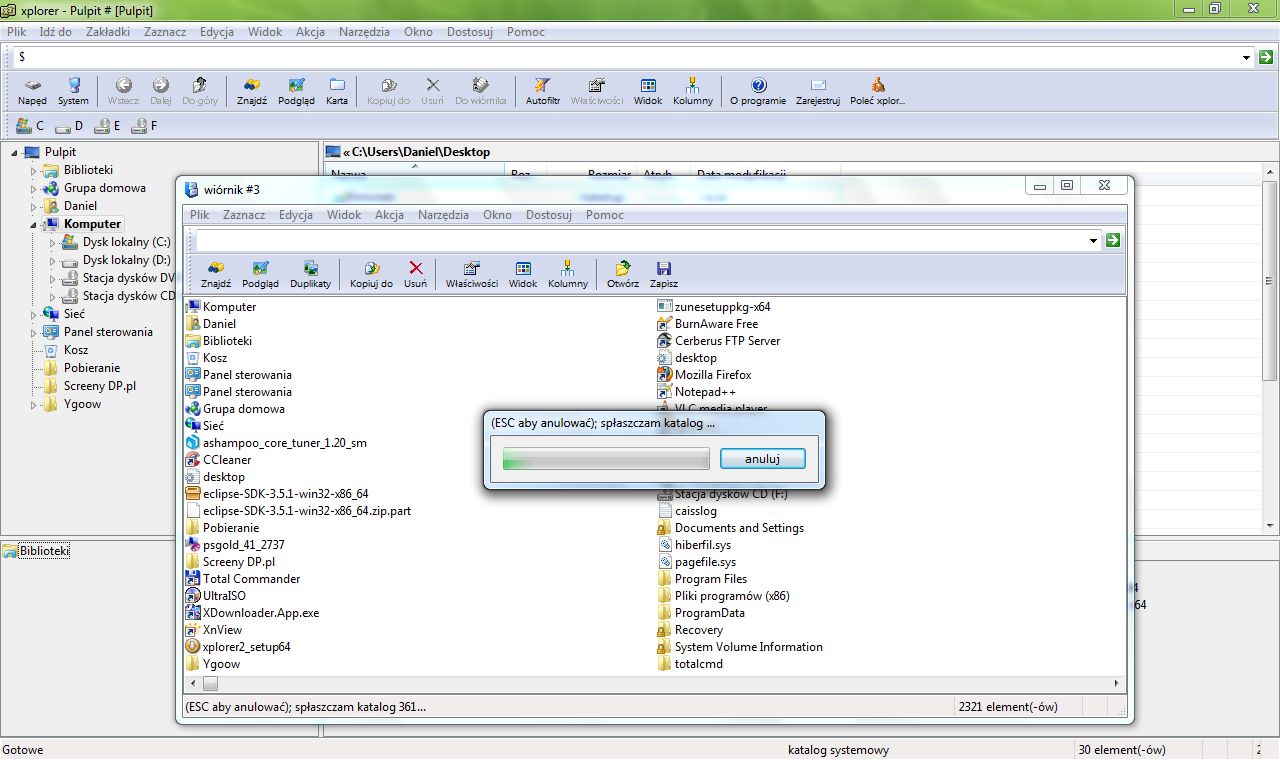Click Kolumny in the wiórnik toolbar

point(568,275)
